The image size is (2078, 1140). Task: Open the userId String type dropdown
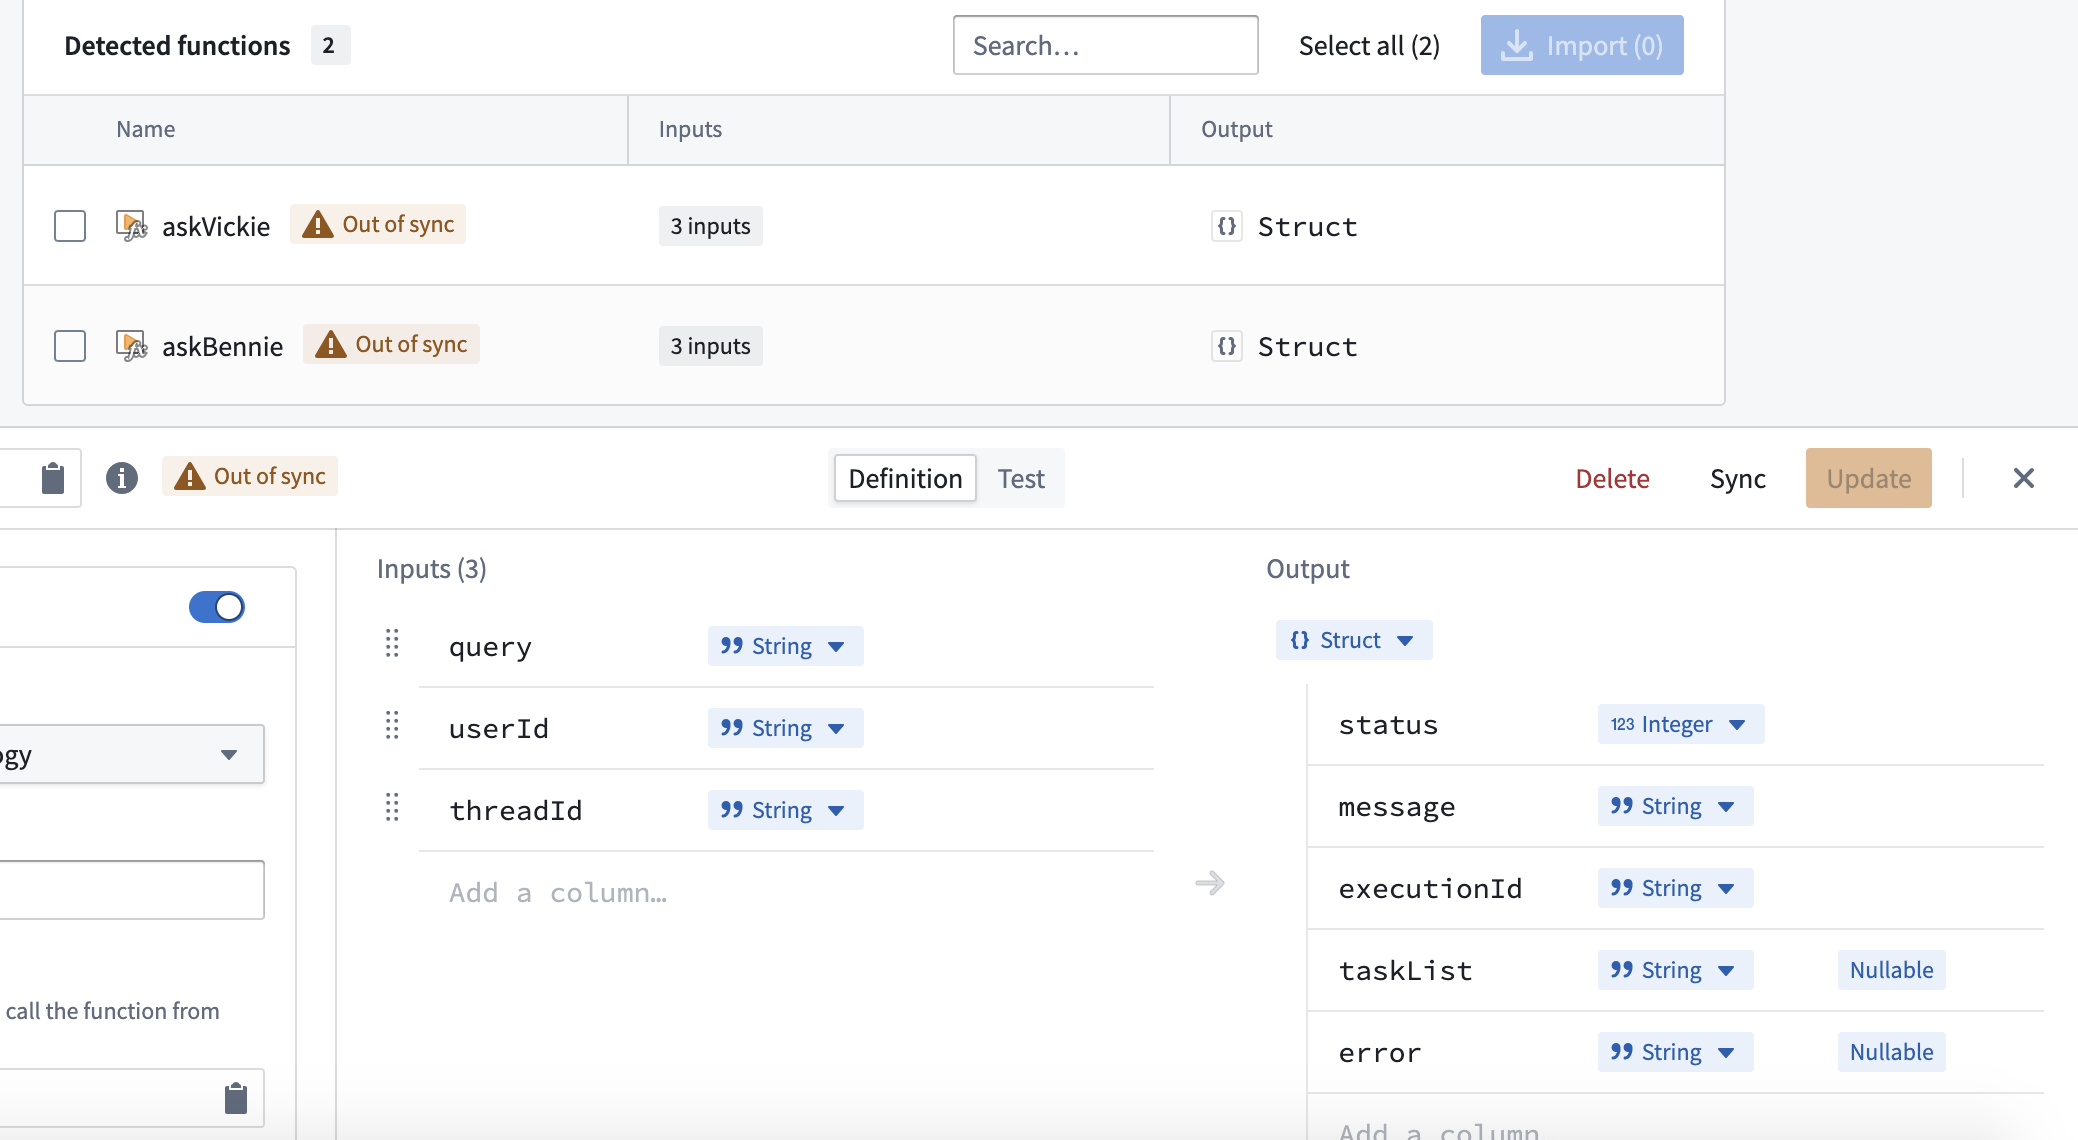tap(785, 728)
